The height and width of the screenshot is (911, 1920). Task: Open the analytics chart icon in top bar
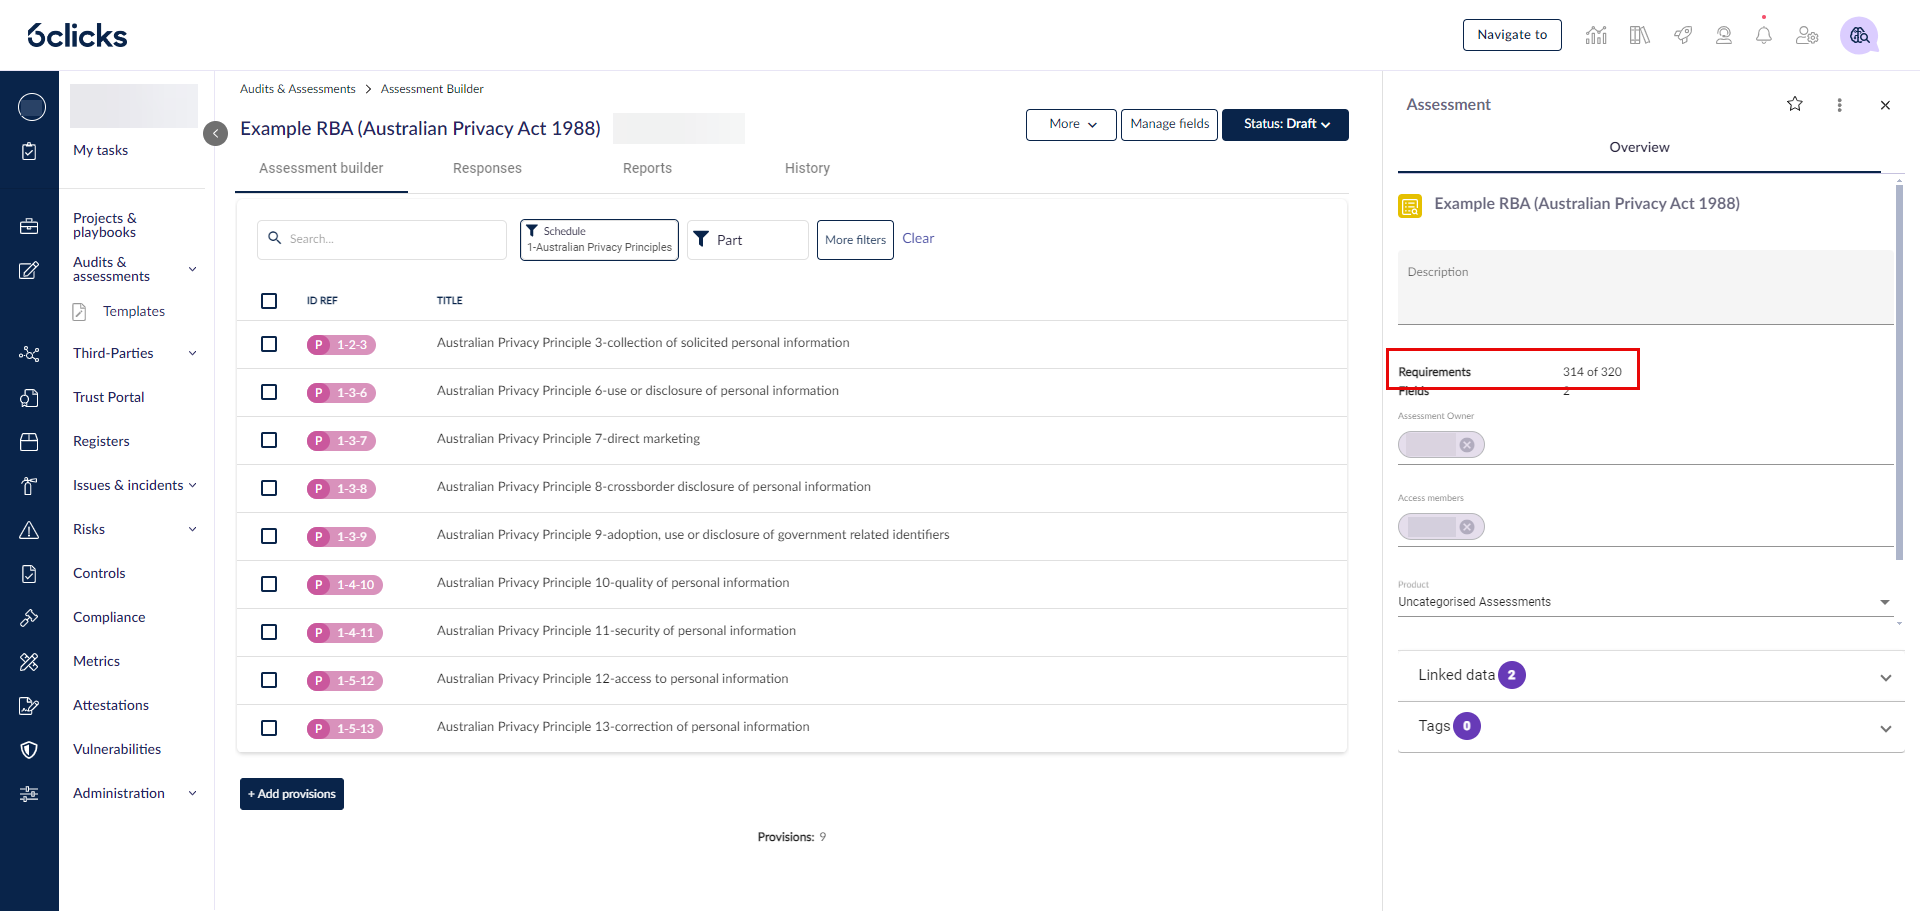point(1596,35)
